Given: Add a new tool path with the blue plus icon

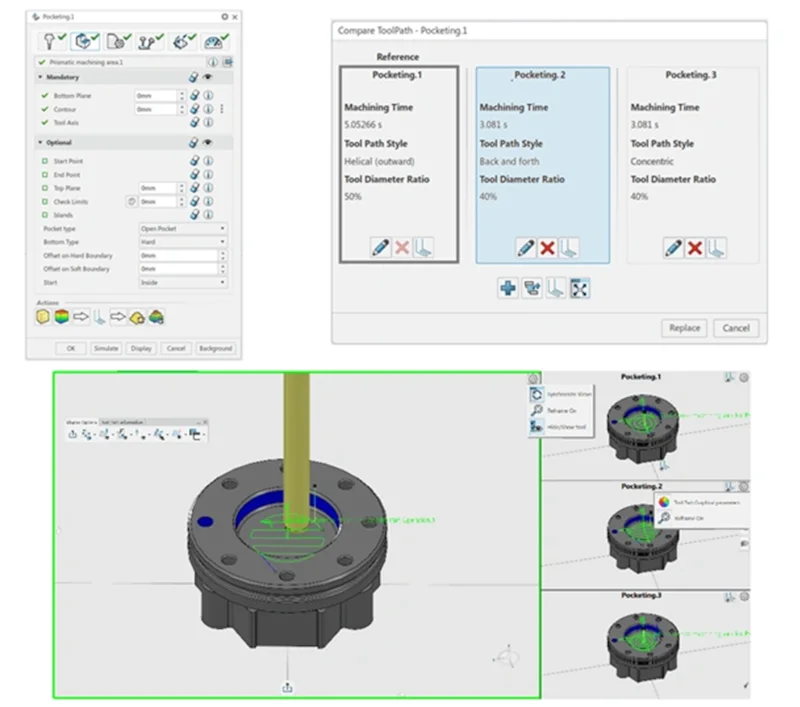Looking at the screenshot, I should [509, 289].
